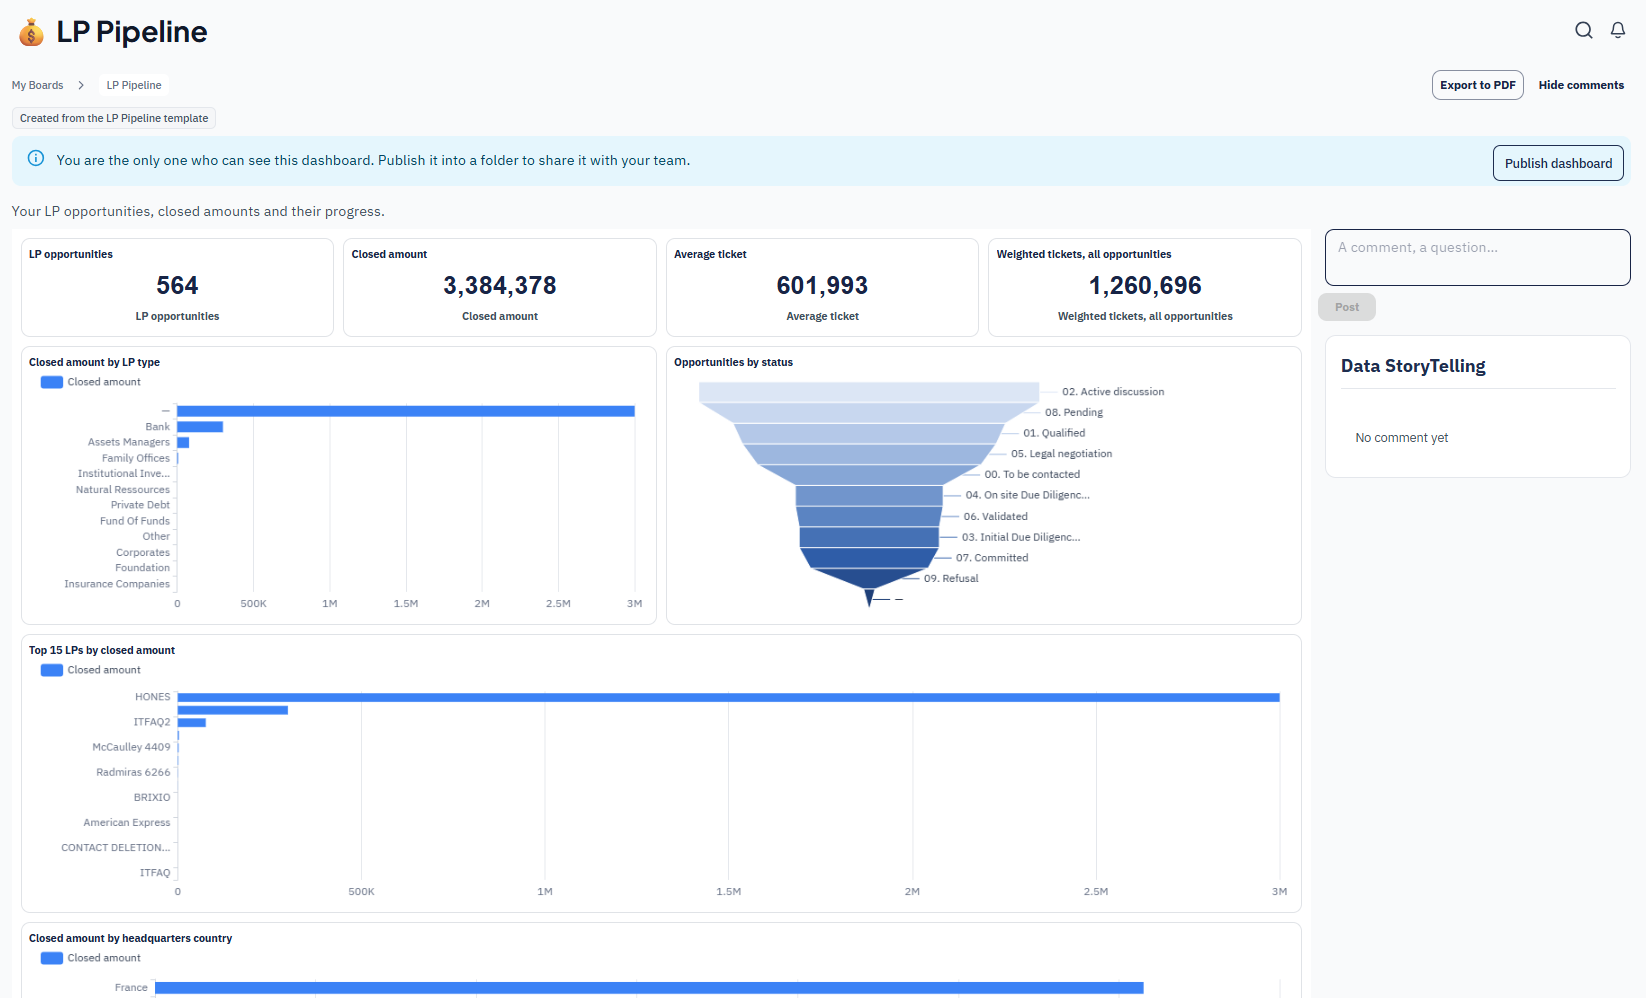Select funnel segment 00. To be contacted
The width and height of the screenshot is (1646, 998).
tap(869, 475)
